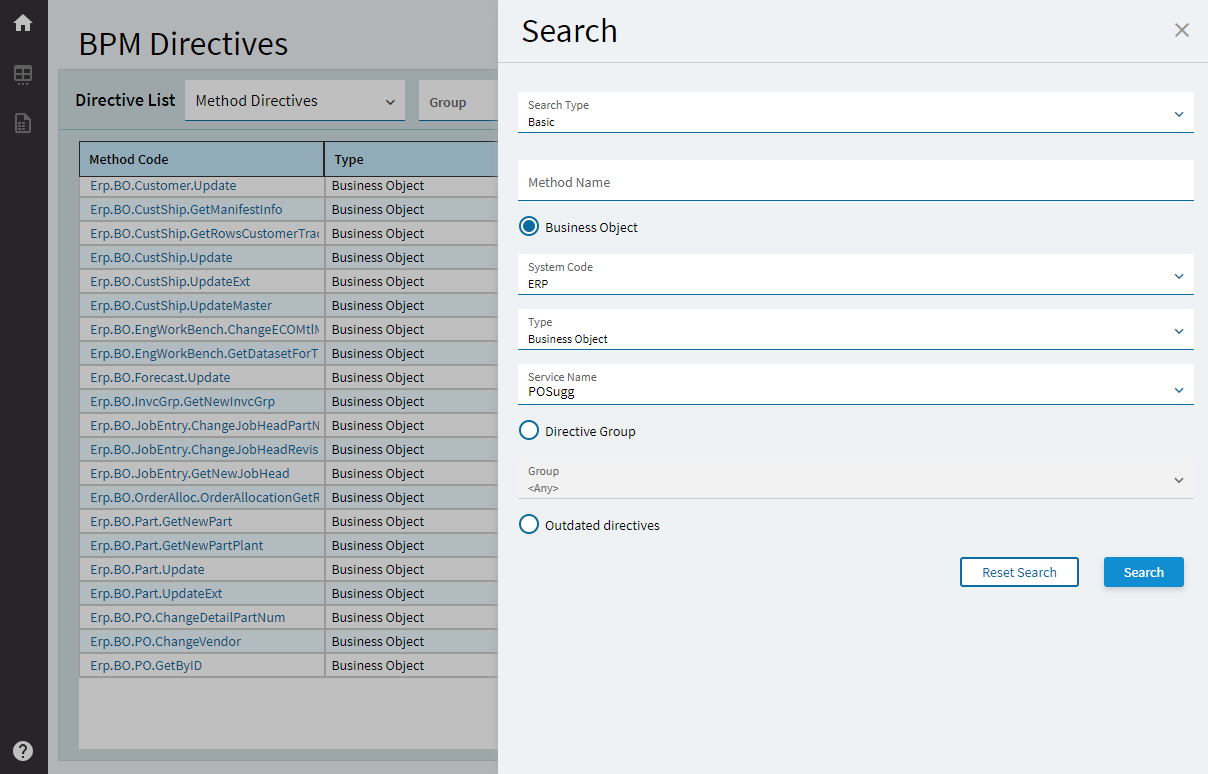Open Erp.BO.JobEntry.ChangeJobHeadRevis directive

coord(204,450)
